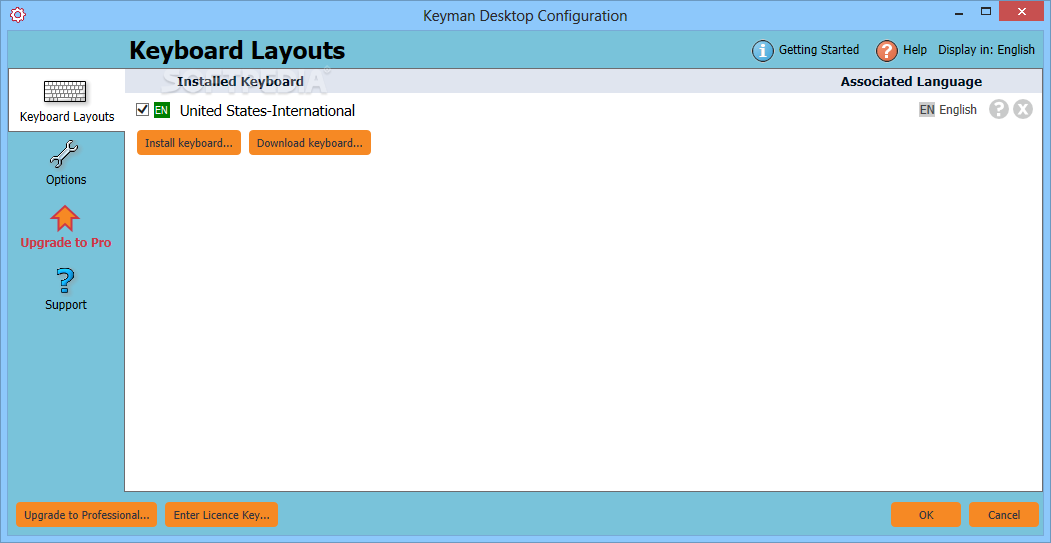Click the Getting Started info icon

point(763,50)
